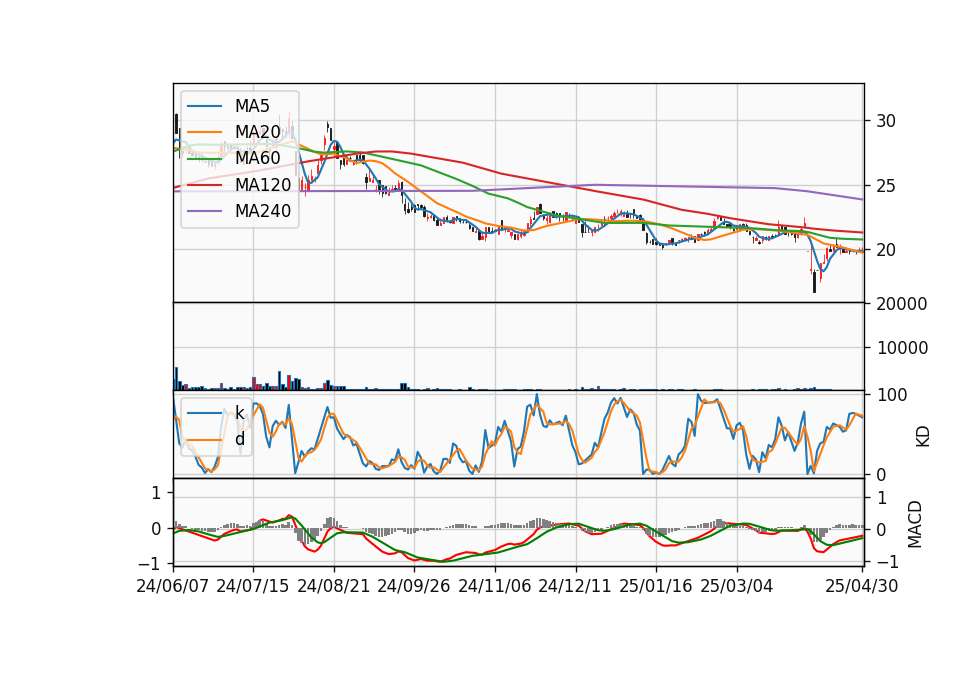The width and height of the screenshot is (960, 690).
Task: Click the MA240 legend label
Action: pos(263,211)
